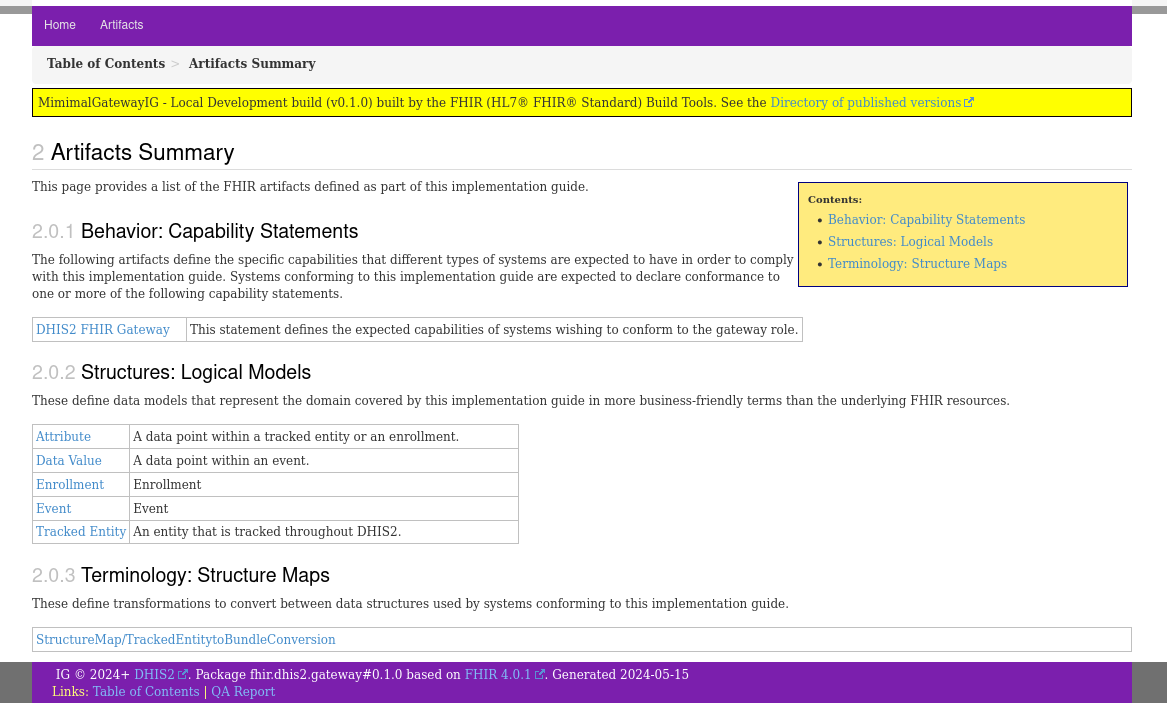Jump to Terminology: Structure Maps in contents
Image resolution: width=1167 pixels, height=703 pixels.
tap(917, 264)
